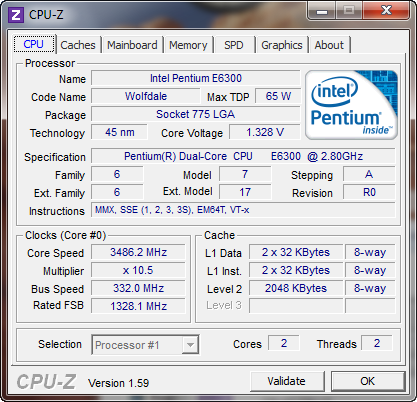
Task: Select the Memory tab
Action: tap(188, 45)
